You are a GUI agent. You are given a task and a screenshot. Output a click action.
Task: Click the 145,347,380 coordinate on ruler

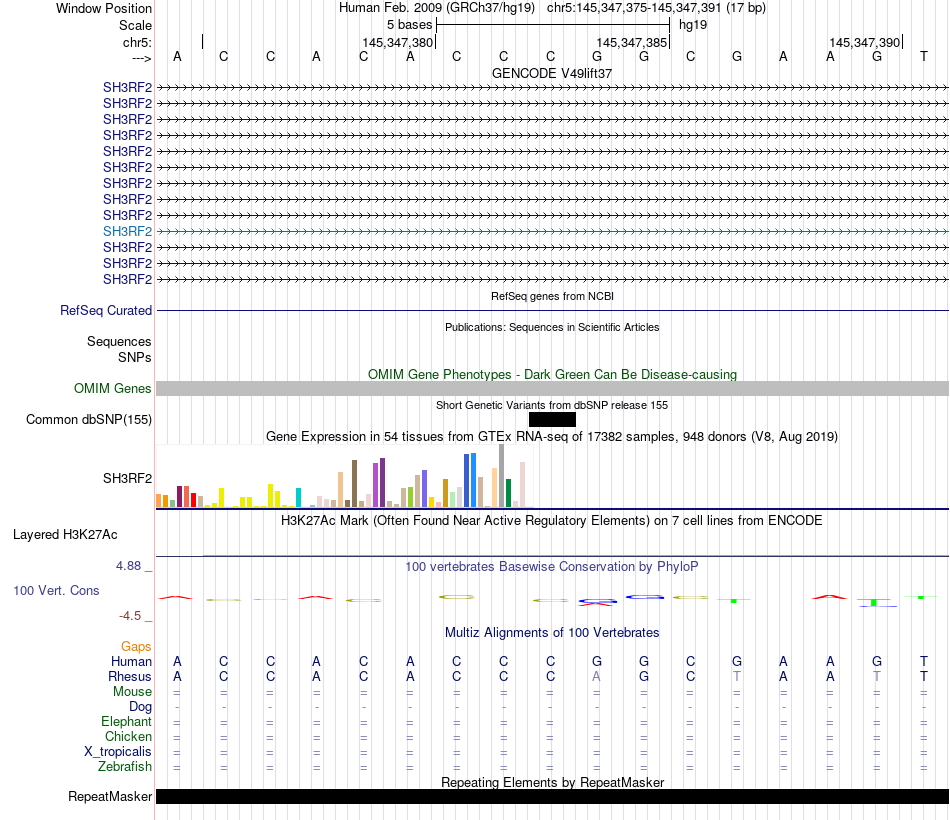pos(397,42)
